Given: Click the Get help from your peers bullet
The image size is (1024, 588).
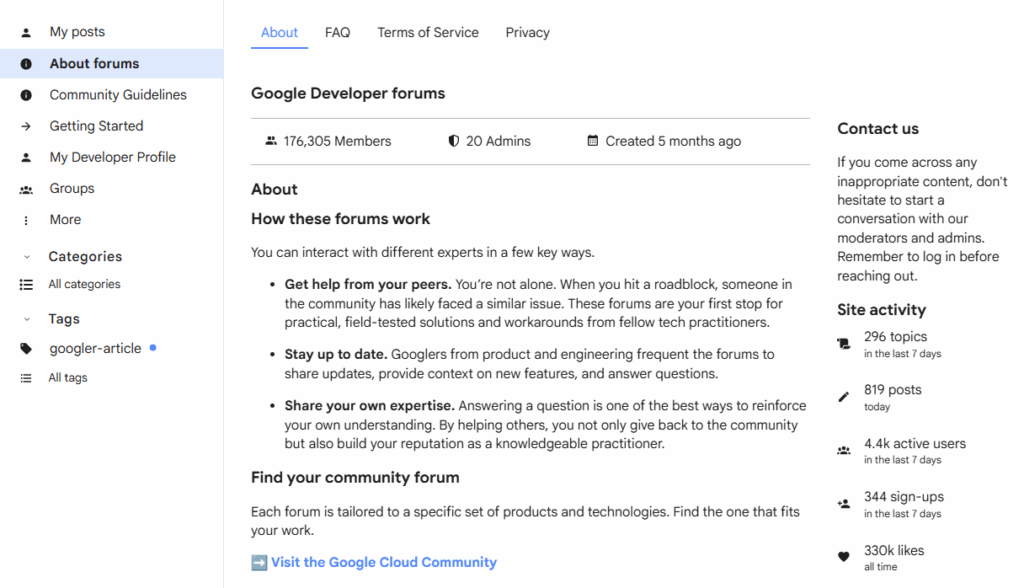Looking at the screenshot, I should tap(538, 303).
